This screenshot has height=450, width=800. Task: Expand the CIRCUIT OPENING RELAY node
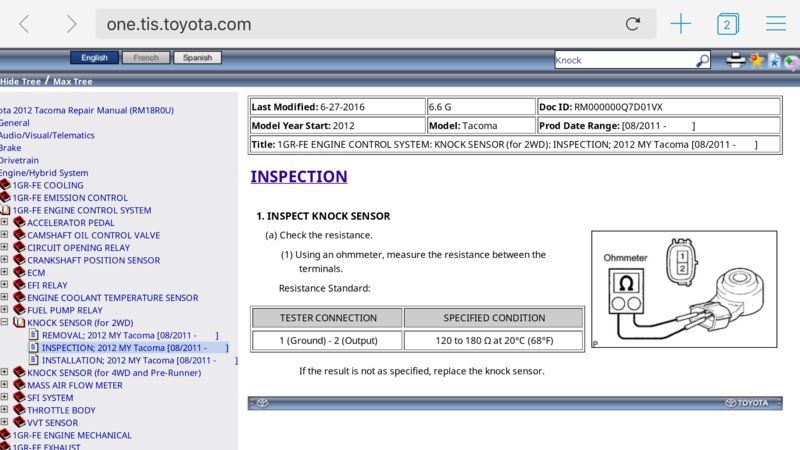click(4, 247)
